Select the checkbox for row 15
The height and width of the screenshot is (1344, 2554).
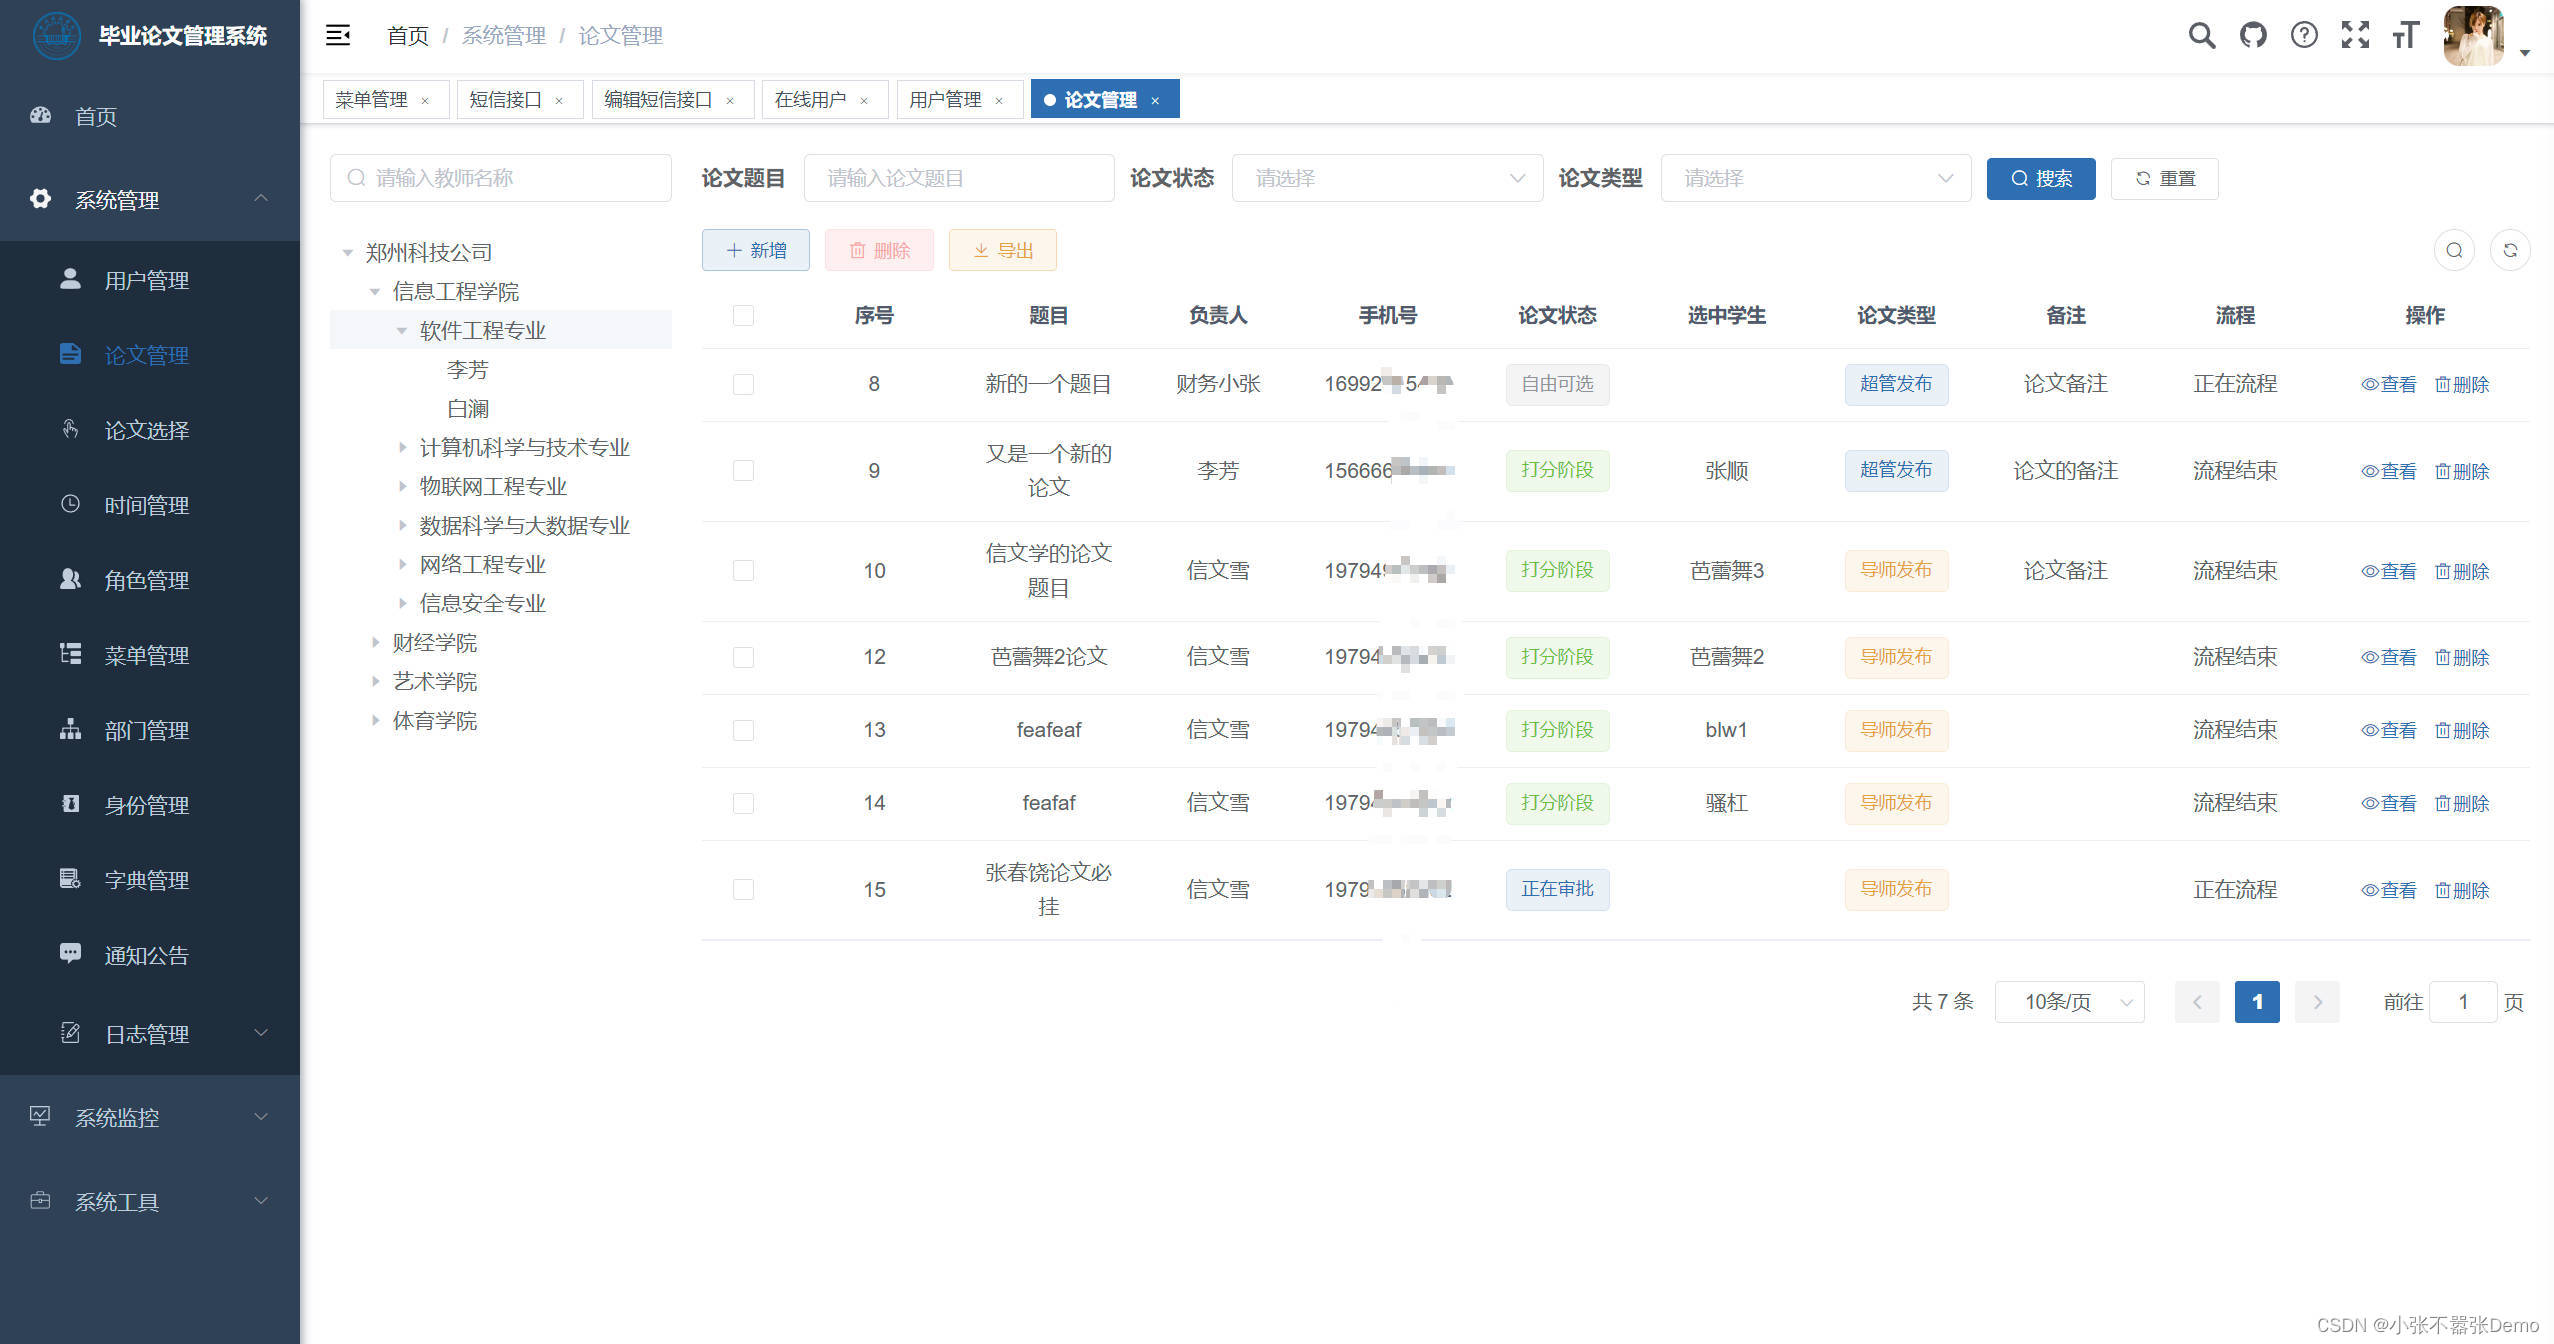(x=743, y=889)
